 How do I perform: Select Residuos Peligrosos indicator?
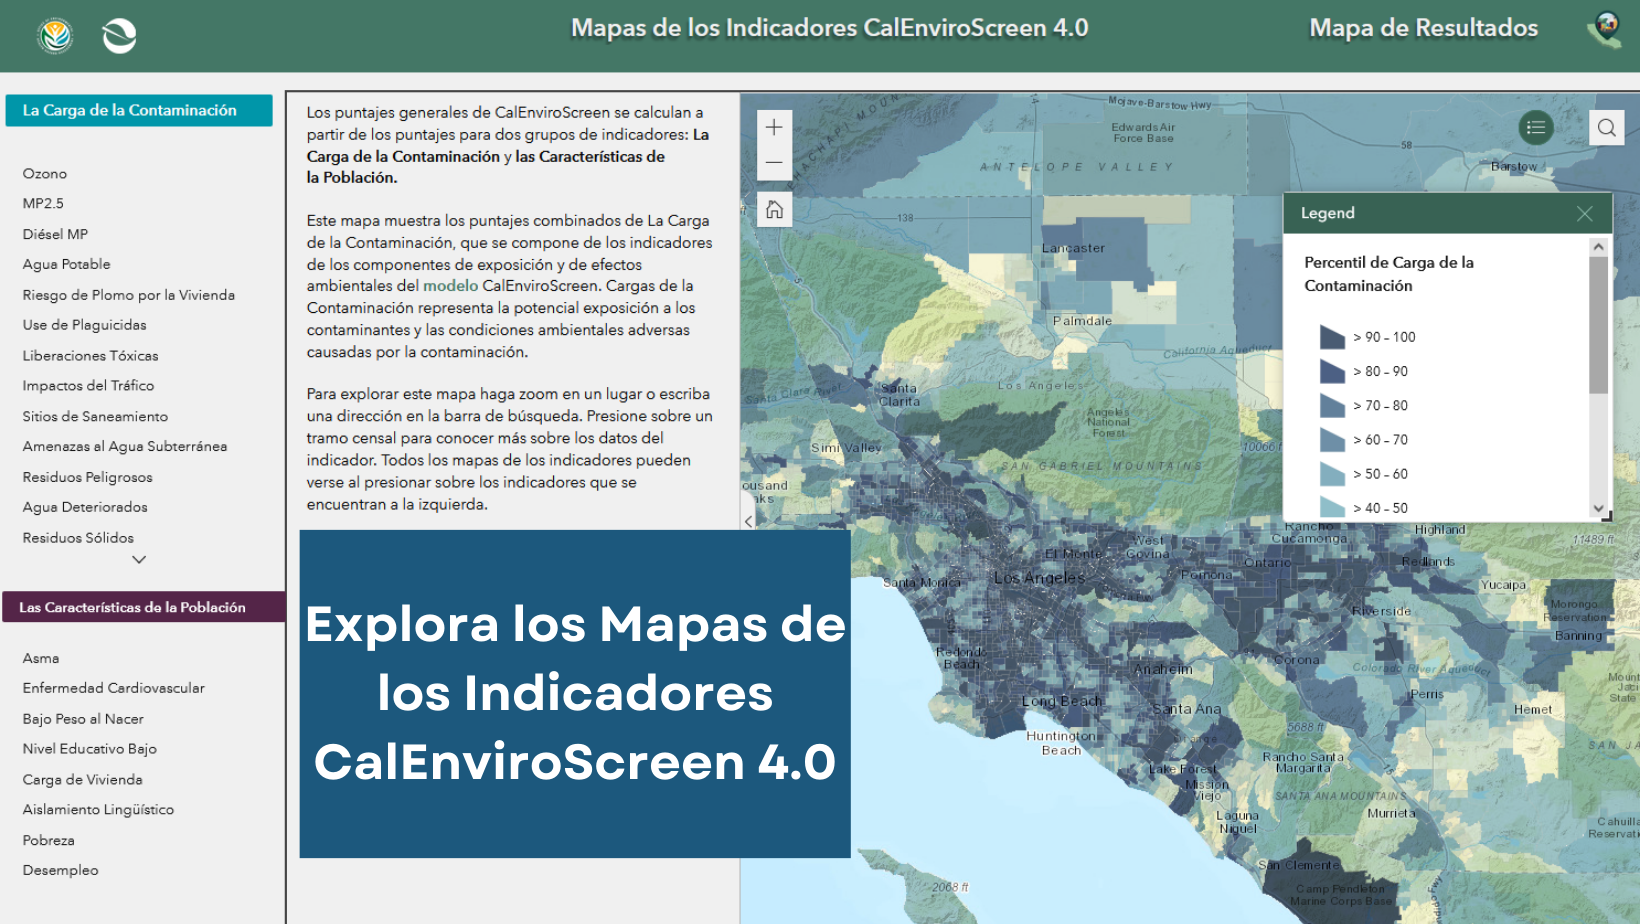[x=87, y=477]
